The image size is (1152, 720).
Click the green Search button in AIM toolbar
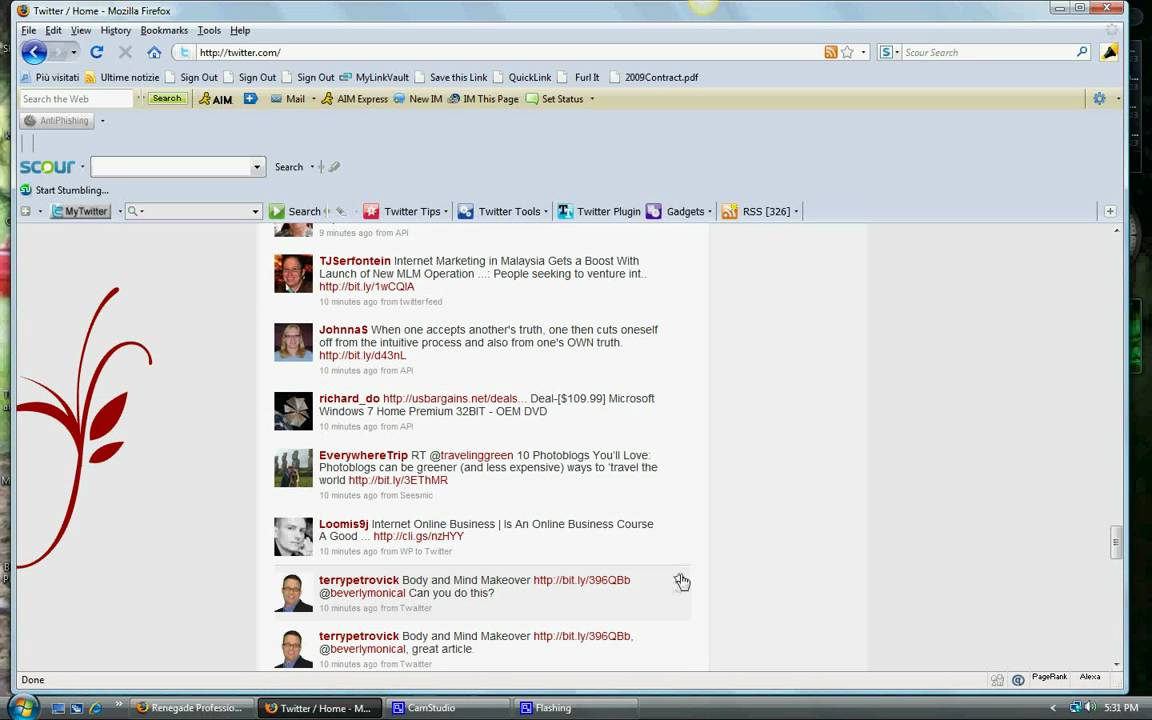point(168,98)
